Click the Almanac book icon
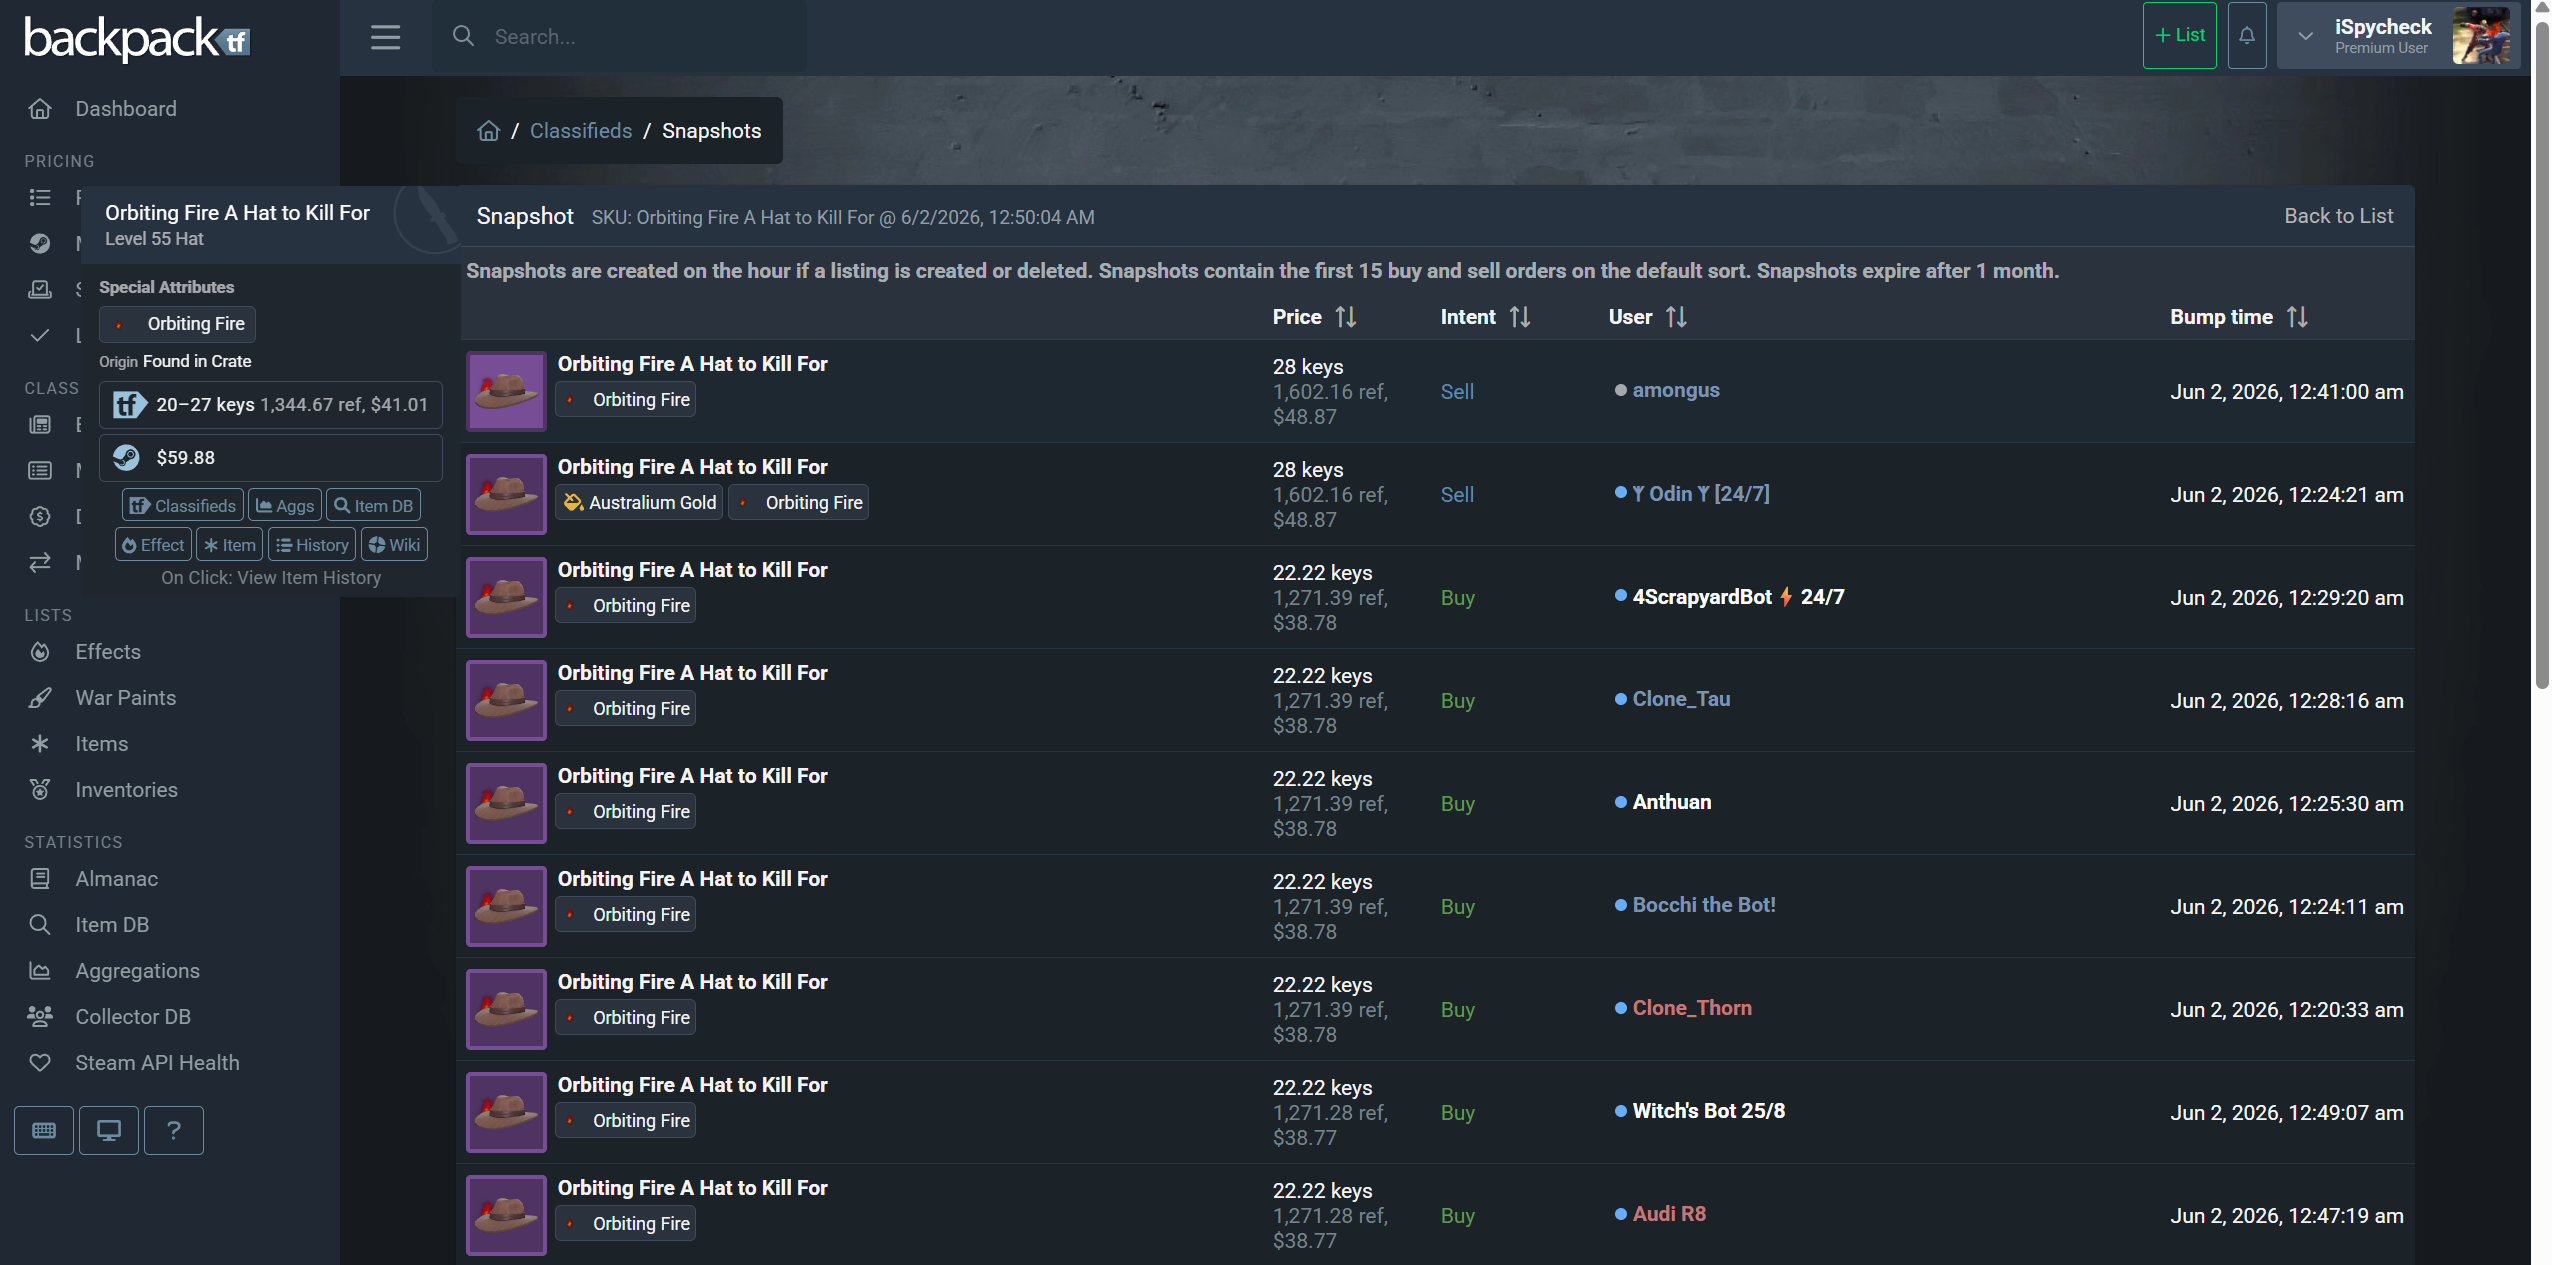 pyautogui.click(x=40, y=879)
